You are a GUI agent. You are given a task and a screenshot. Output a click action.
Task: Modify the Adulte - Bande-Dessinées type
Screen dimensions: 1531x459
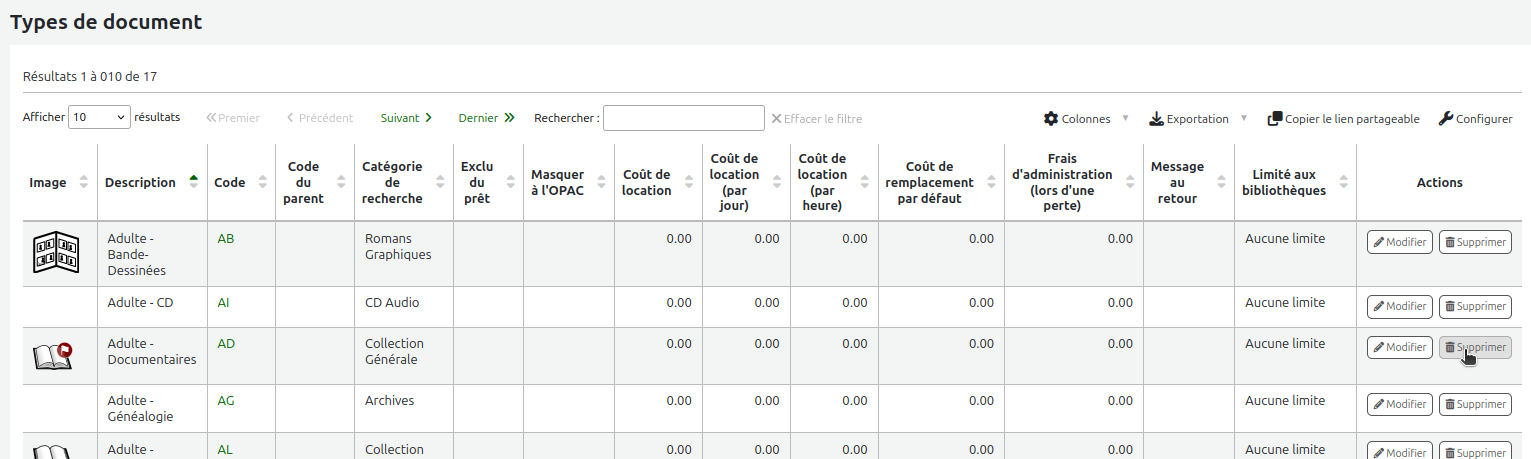(x=1400, y=242)
